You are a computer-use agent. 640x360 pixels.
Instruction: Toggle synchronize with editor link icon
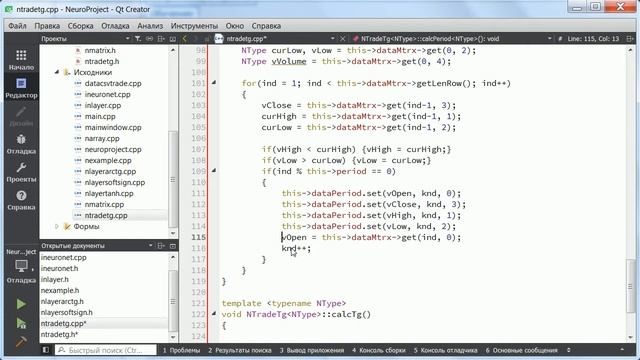tap(149, 39)
